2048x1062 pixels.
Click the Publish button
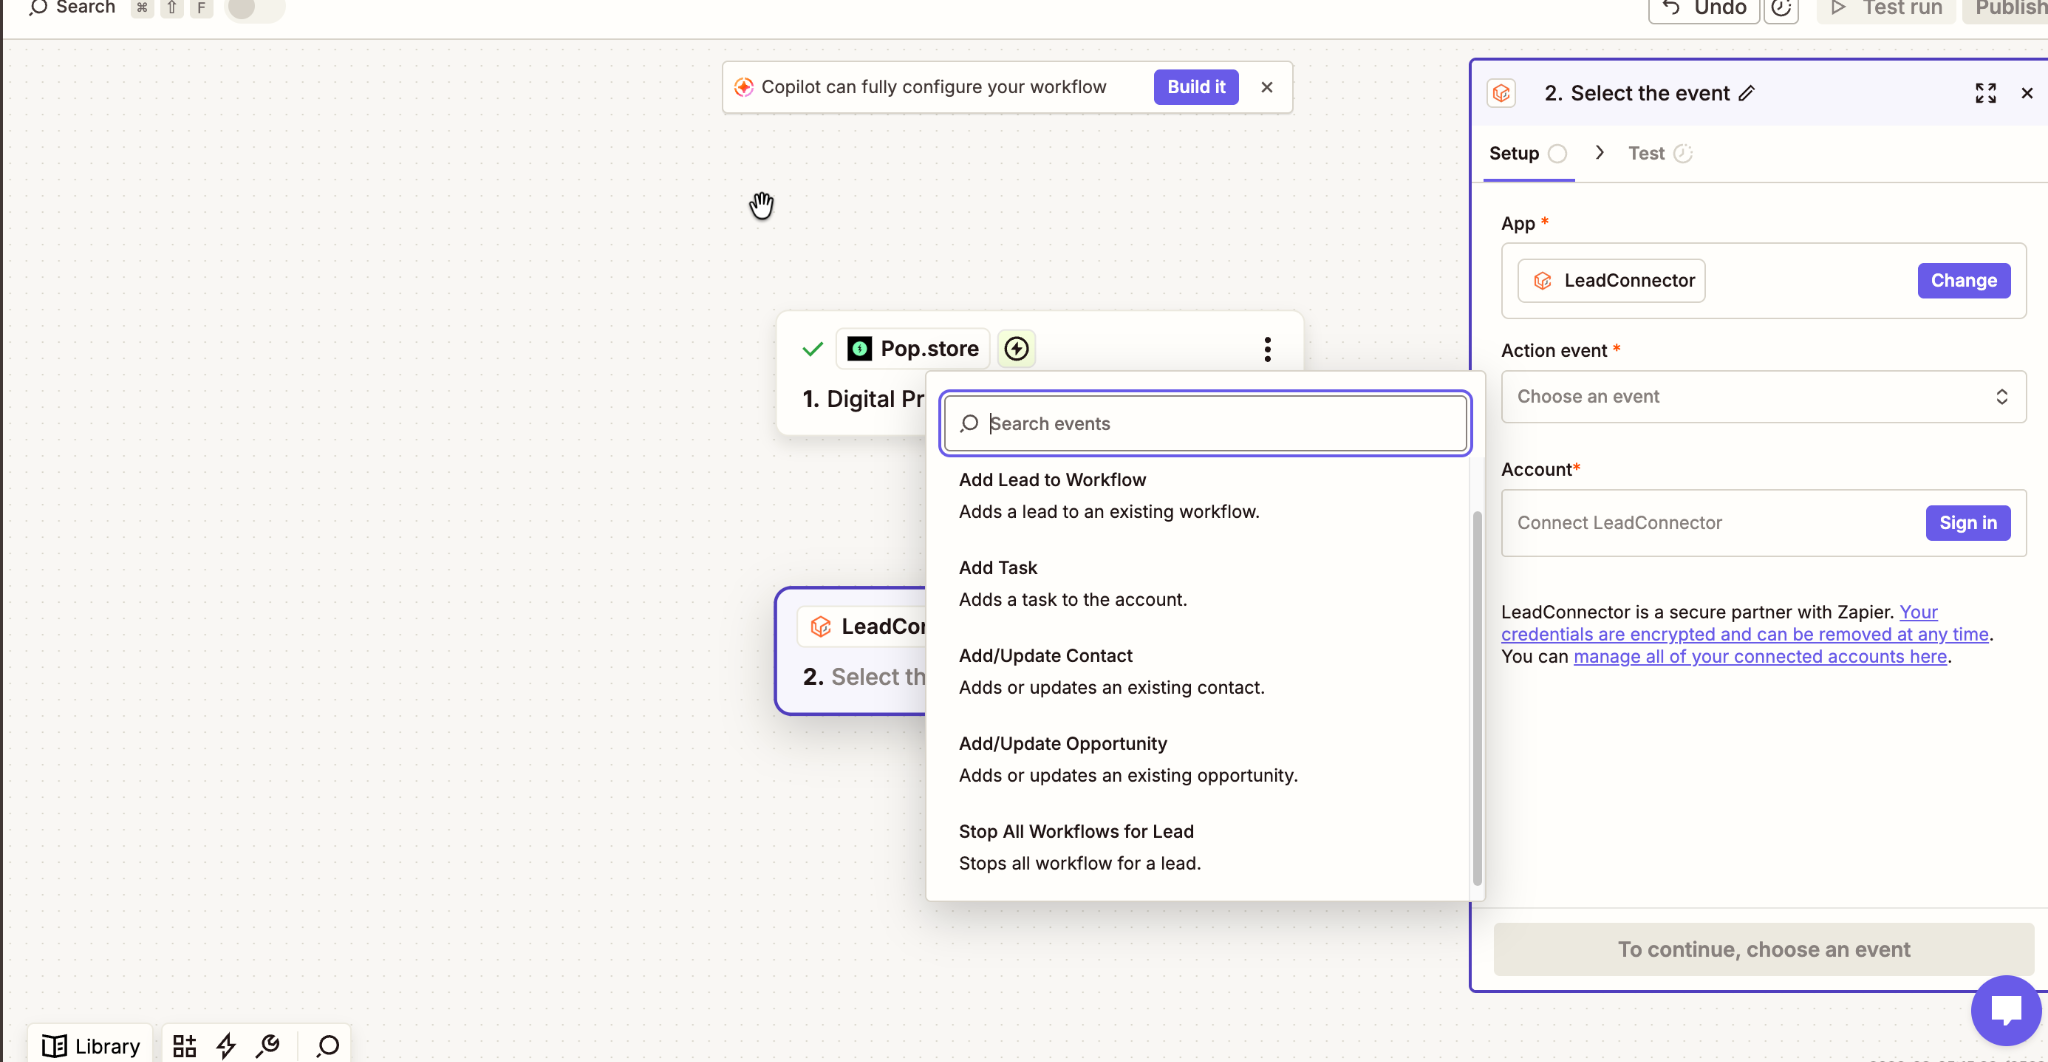(2006, 9)
